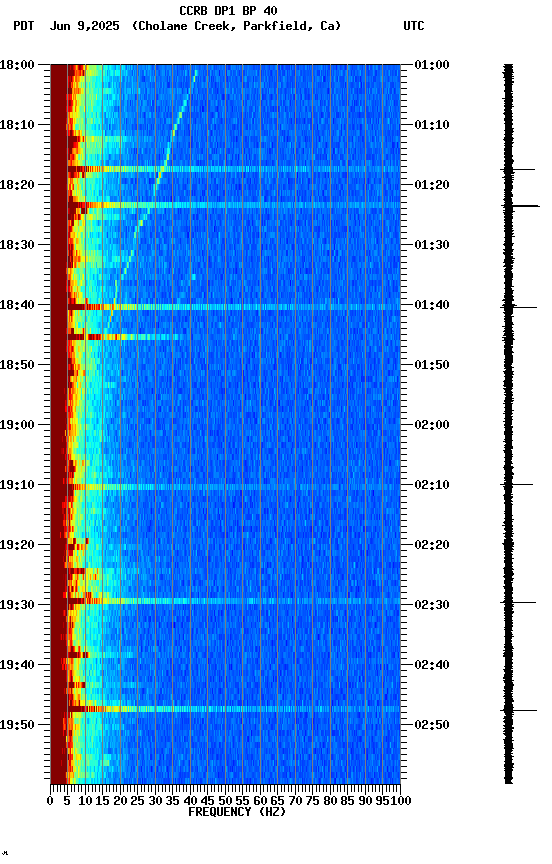Click the PDT time label 19:20
The width and height of the screenshot is (552, 864).
point(17,545)
